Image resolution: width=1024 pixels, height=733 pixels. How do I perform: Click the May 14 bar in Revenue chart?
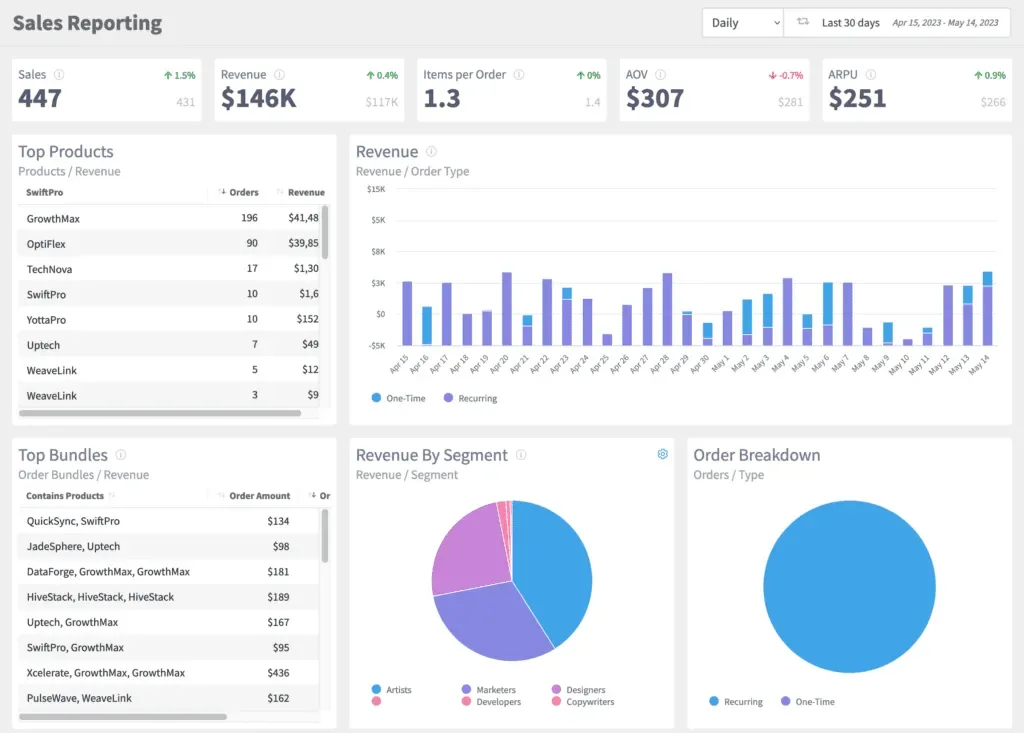(987, 308)
